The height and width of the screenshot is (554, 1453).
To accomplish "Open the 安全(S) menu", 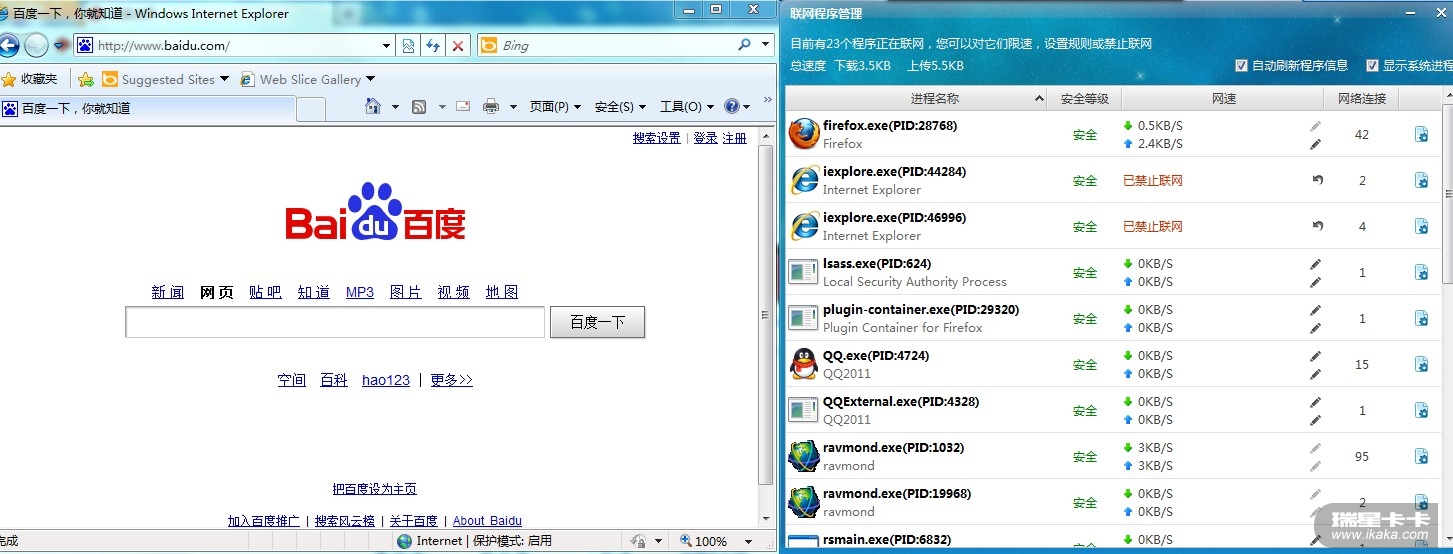I will pos(620,106).
